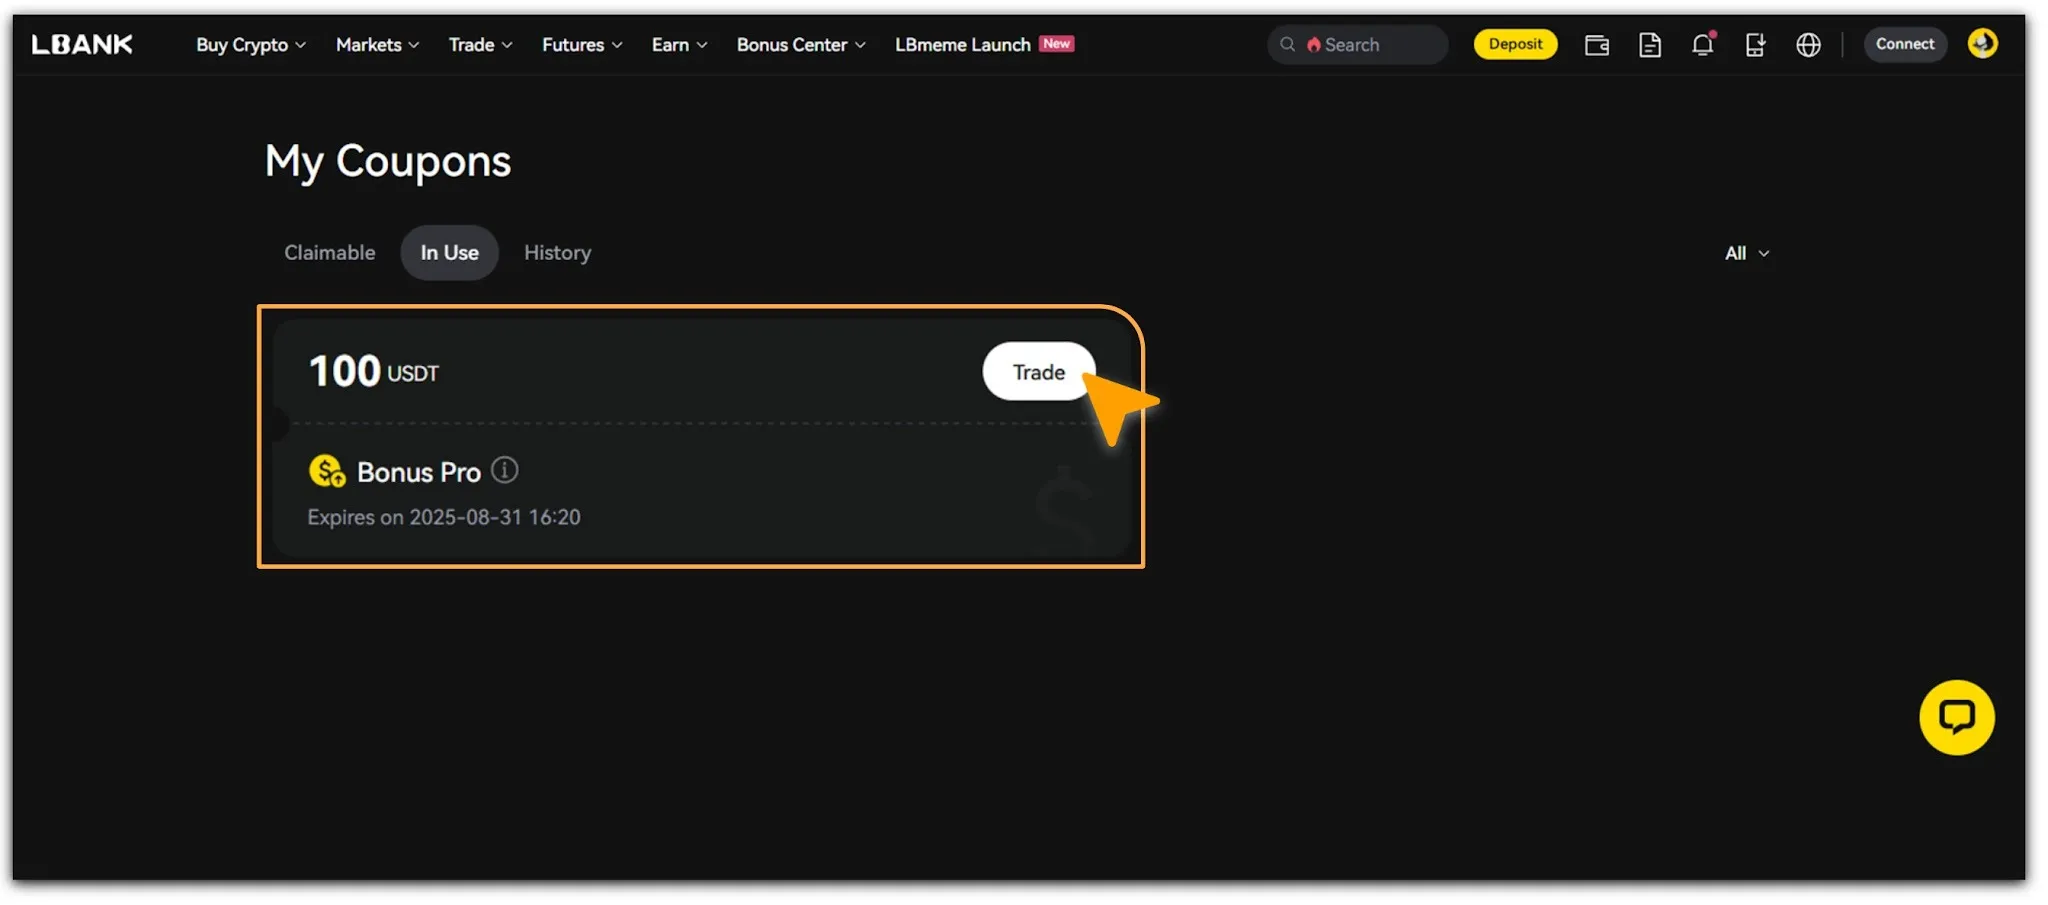Expand the Bonus Center menu
This screenshot has width=2048, height=905.
tap(801, 45)
